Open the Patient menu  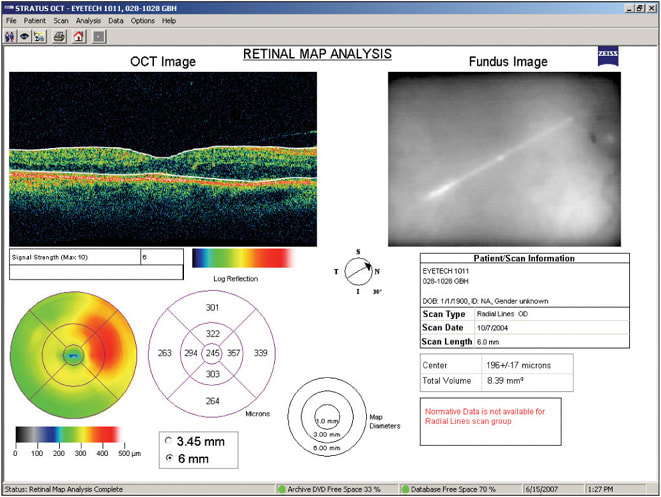[35, 21]
